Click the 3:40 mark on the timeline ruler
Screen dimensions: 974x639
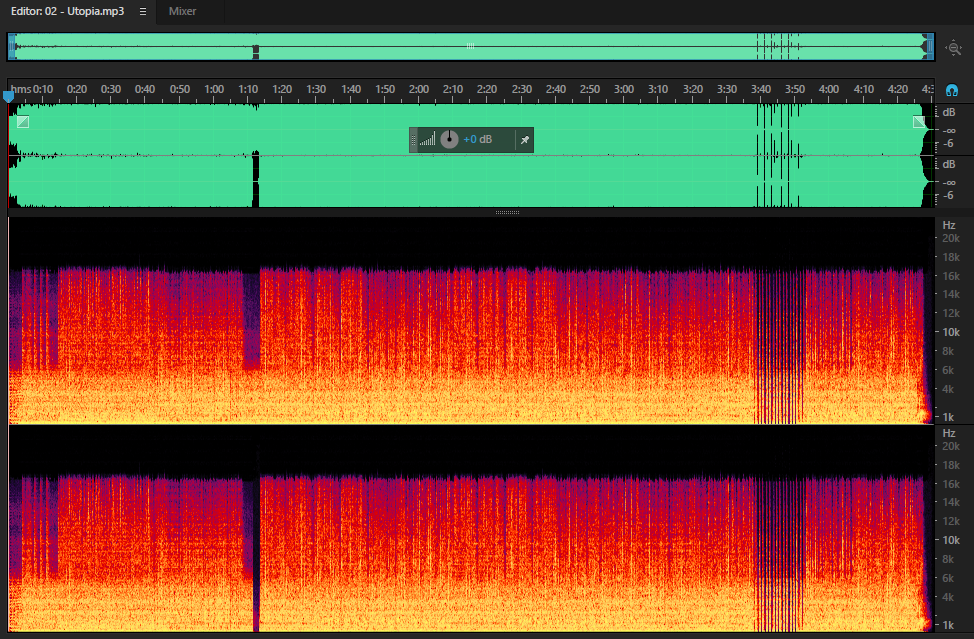pyautogui.click(x=760, y=89)
